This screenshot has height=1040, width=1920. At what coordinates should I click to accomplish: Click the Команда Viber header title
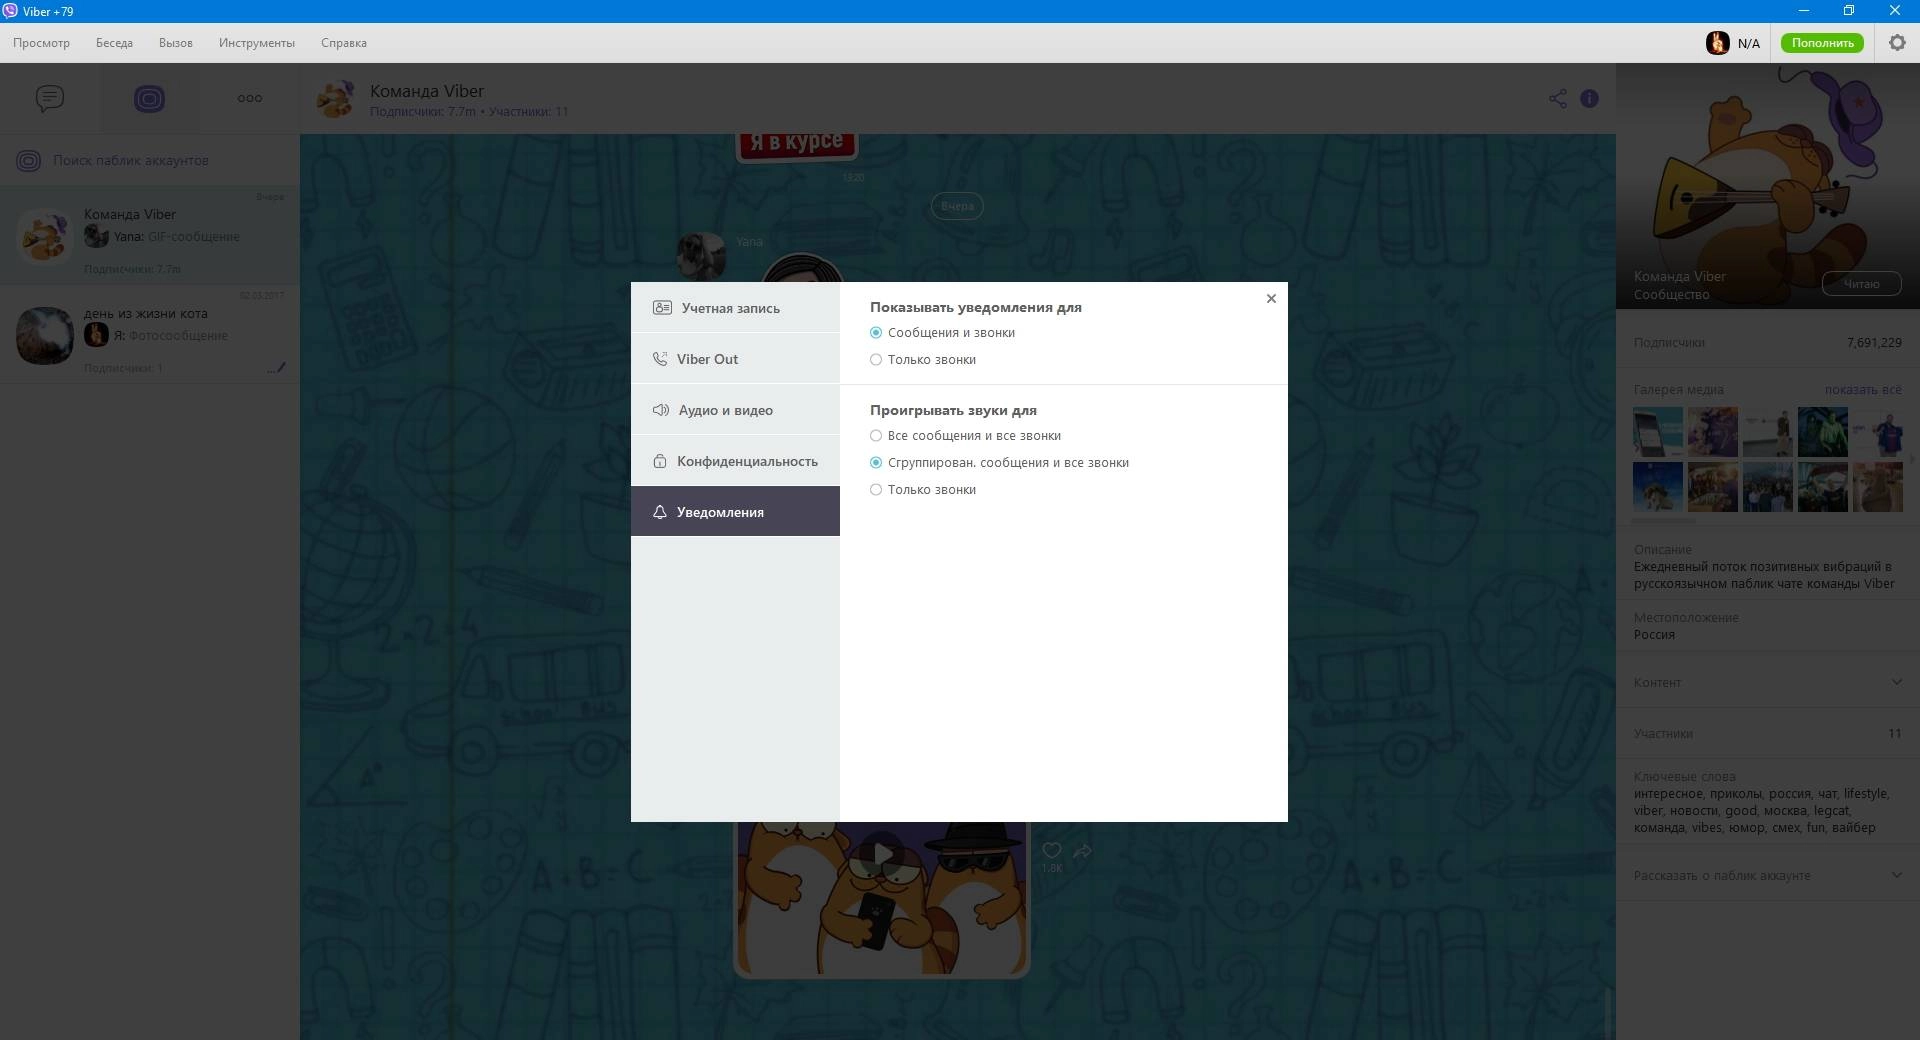(427, 91)
